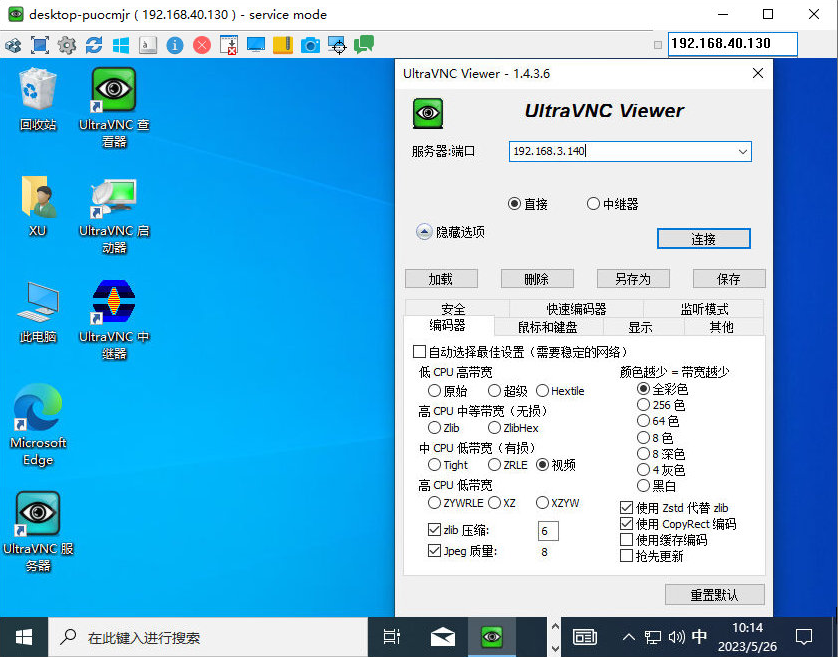Click the Windows Start button on taskbar
This screenshot has height=657, width=839.
point(24,637)
